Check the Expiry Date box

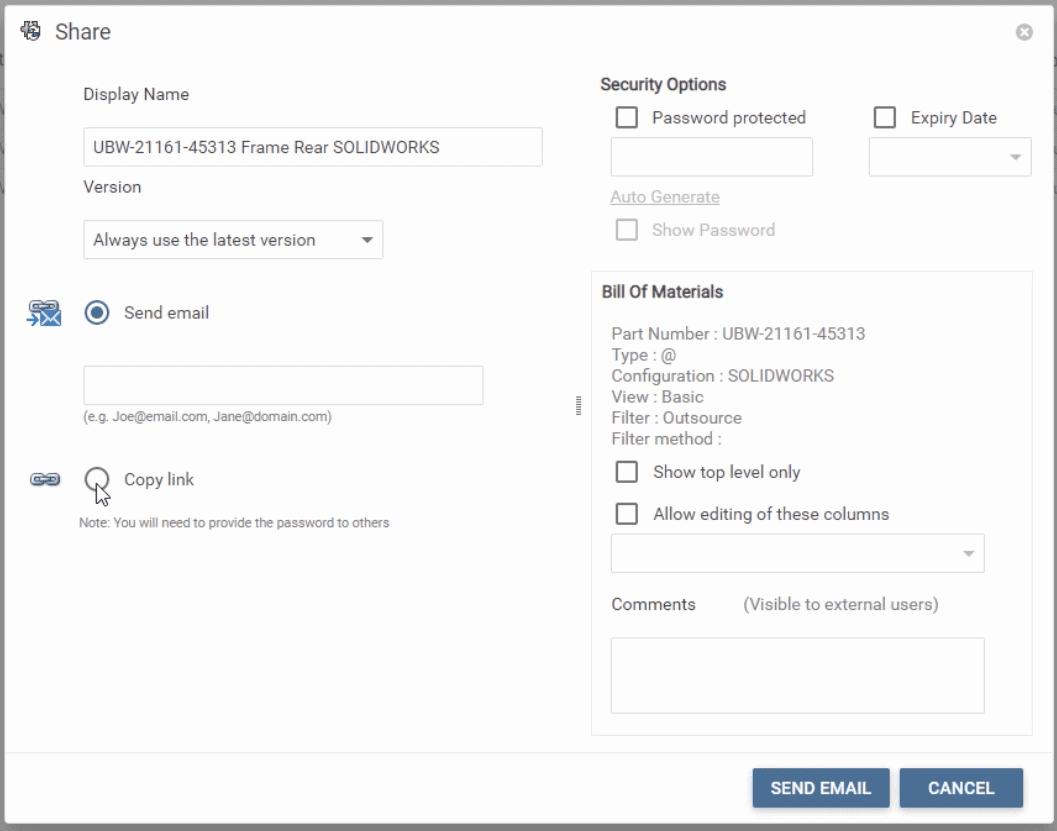coord(884,117)
